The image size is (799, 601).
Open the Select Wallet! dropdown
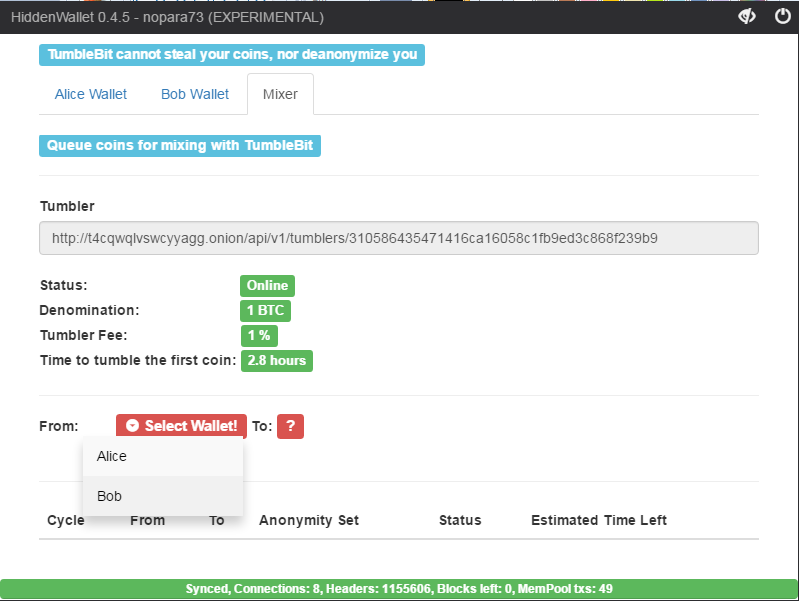(181, 426)
